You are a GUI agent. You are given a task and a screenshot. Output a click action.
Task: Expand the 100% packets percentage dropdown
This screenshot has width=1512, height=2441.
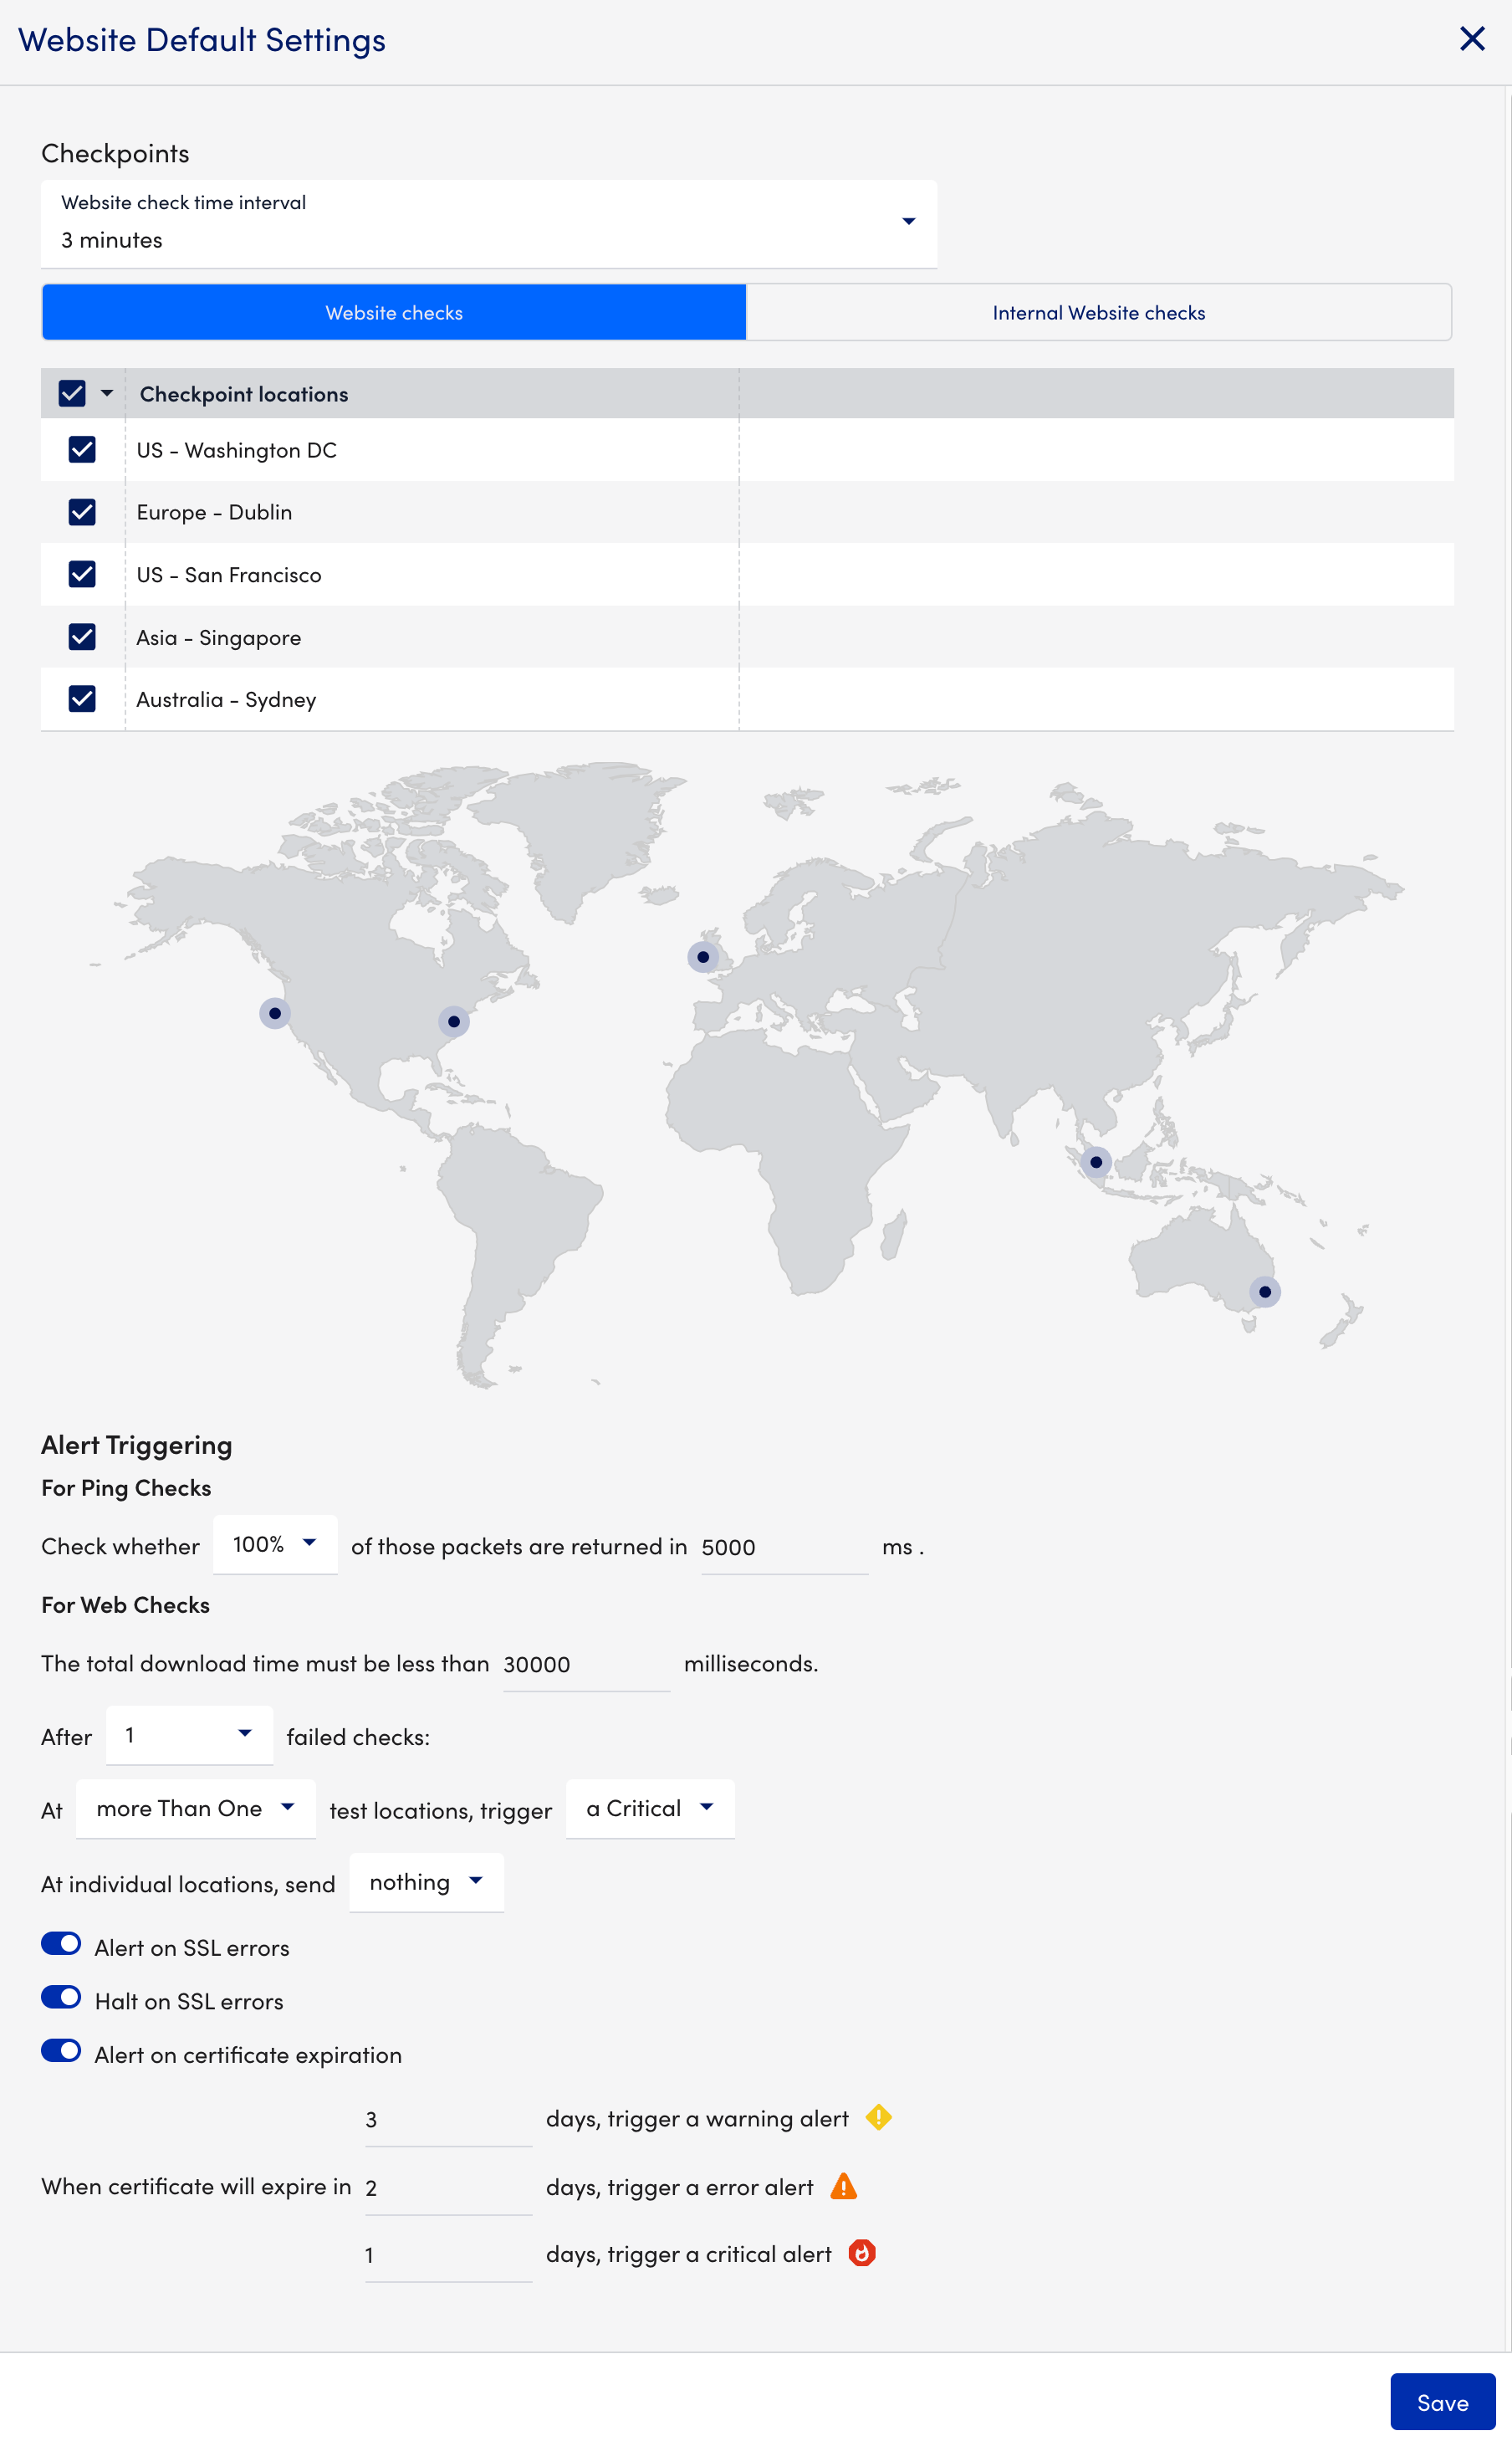click(x=275, y=1545)
